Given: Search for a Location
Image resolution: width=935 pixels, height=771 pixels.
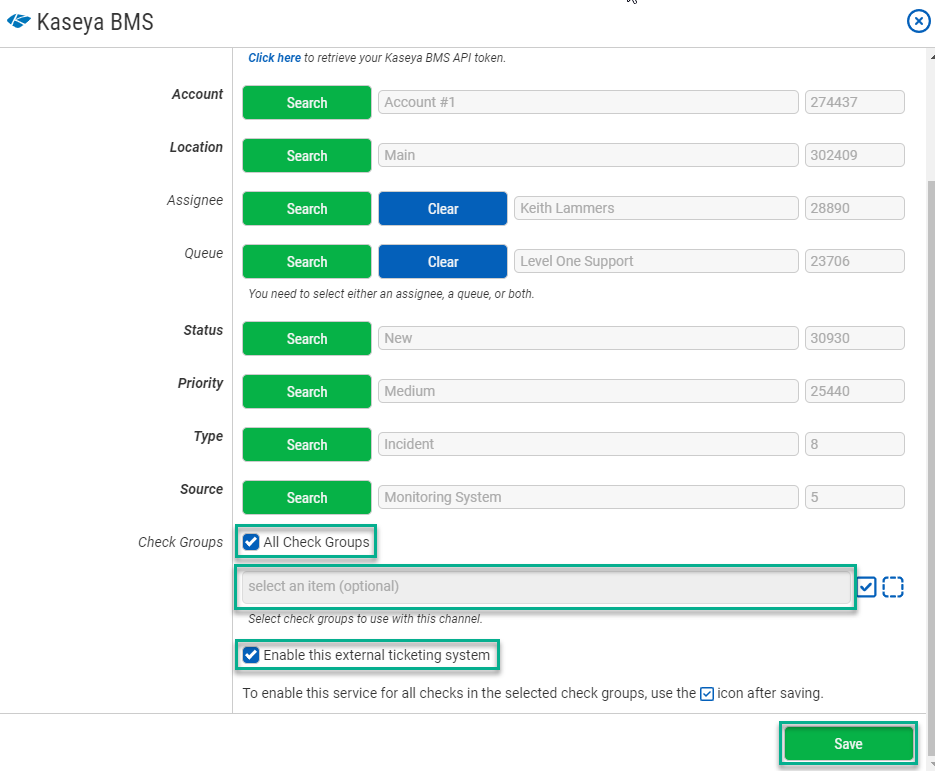Looking at the screenshot, I should click(306, 155).
